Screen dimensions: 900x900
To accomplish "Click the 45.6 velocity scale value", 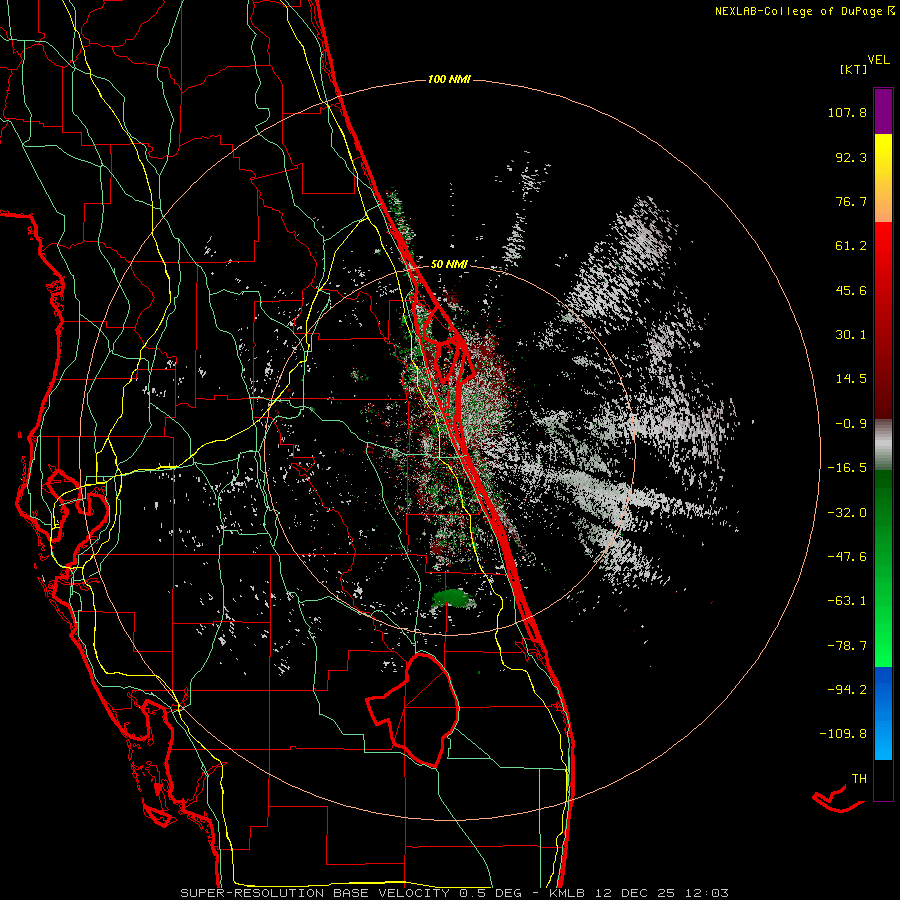I will [851, 290].
